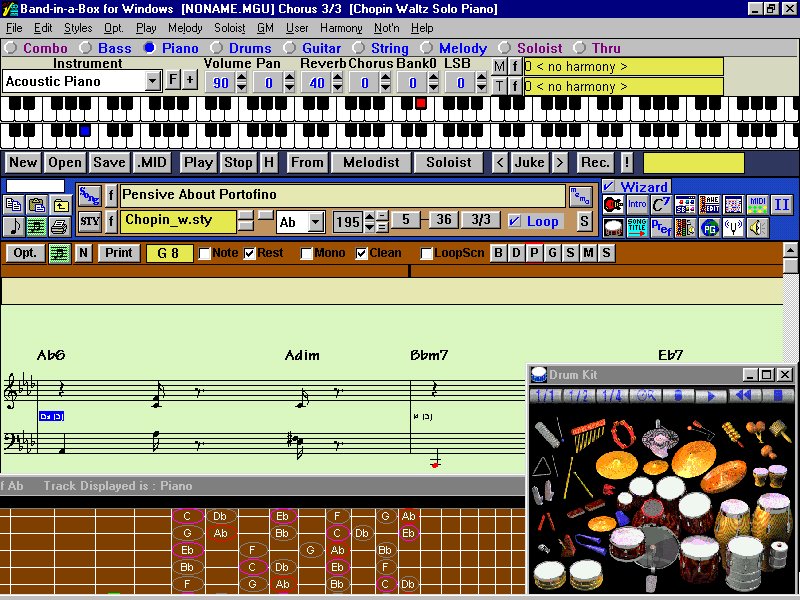The width and height of the screenshot is (800, 600).
Task: Open the Pref preferences icon
Action: 661,228
